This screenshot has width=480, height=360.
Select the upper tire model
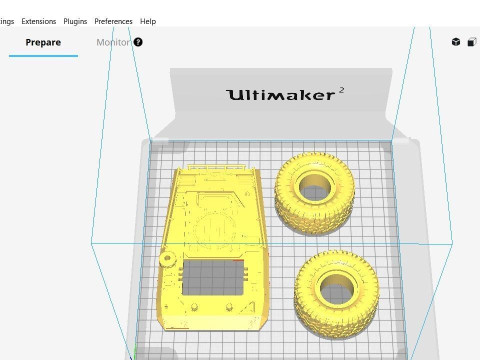(x=314, y=193)
